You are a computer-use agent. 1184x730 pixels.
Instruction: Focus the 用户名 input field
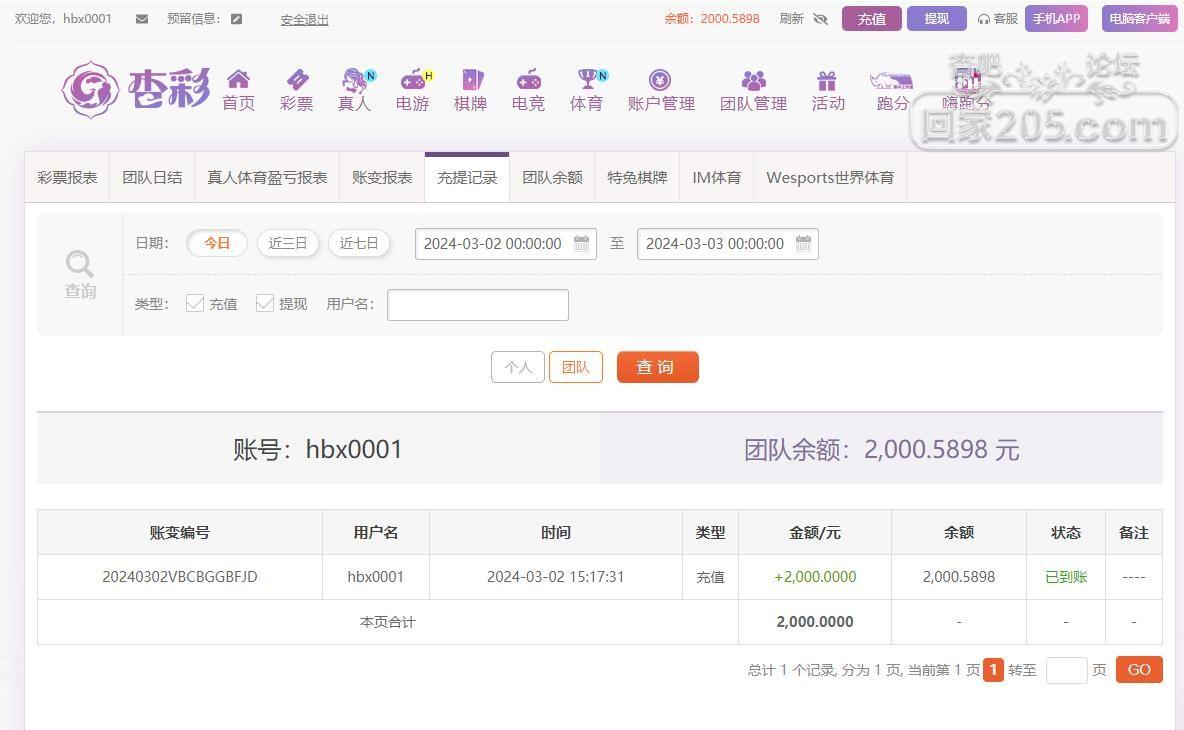tap(478, 305)
